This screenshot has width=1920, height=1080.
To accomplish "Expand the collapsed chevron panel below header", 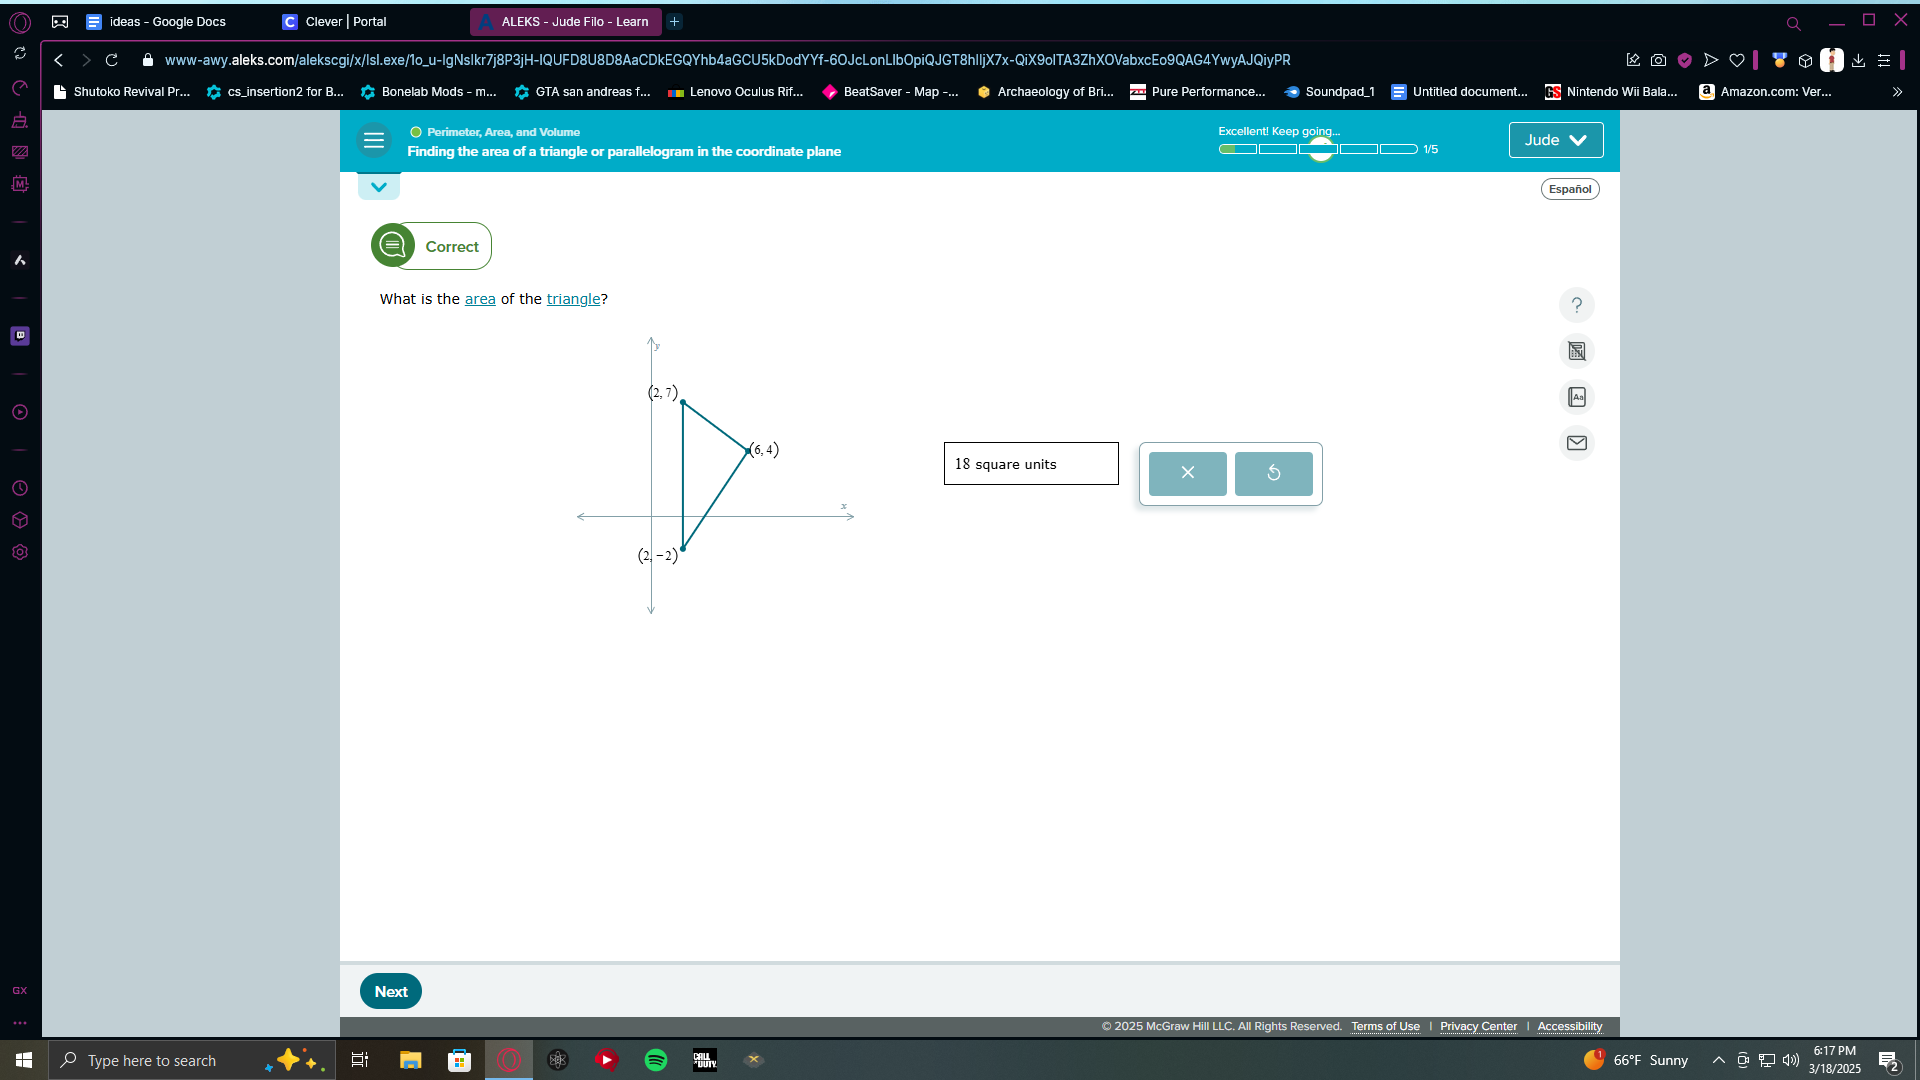I will (x=379, y=187).
